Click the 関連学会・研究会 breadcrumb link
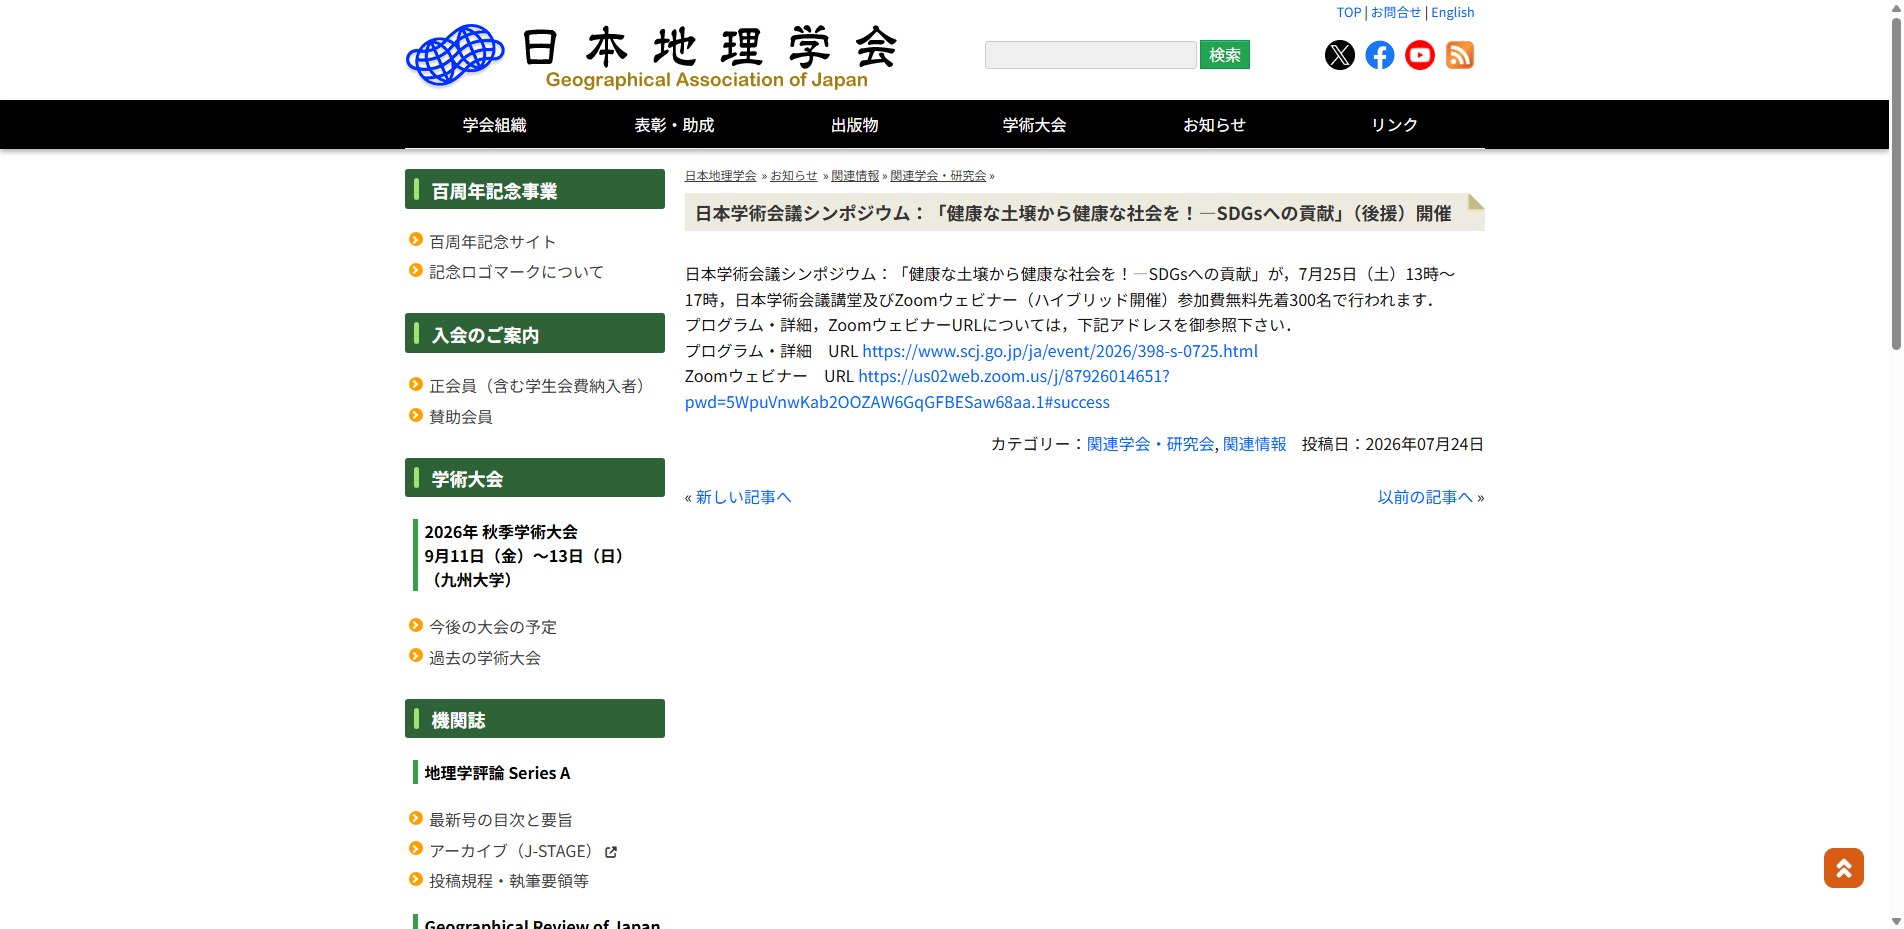Screen dimensions: 1904x929 pos(938,176)
